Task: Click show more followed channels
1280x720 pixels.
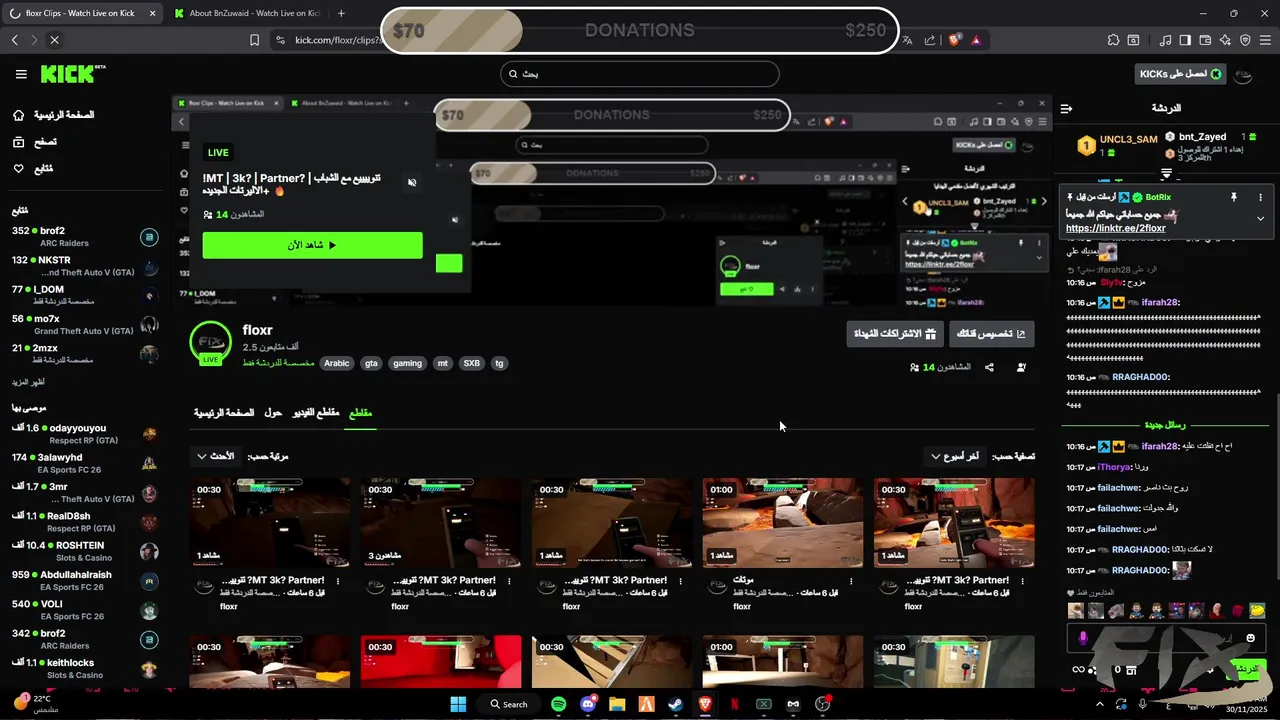Action: click(28, 382)
